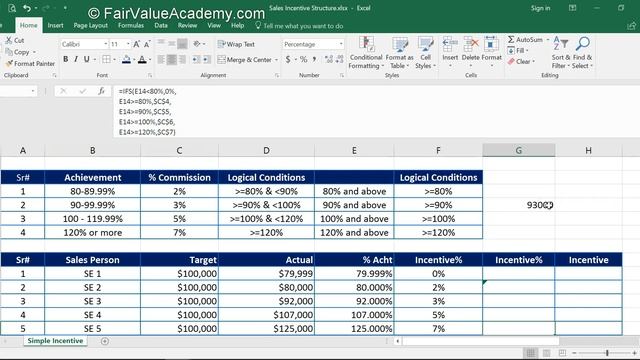This screenshot has height=360, width=640.
Task: Open the Calibri font name dropdown
Action: pyautogui.click(x=105, y=44)
